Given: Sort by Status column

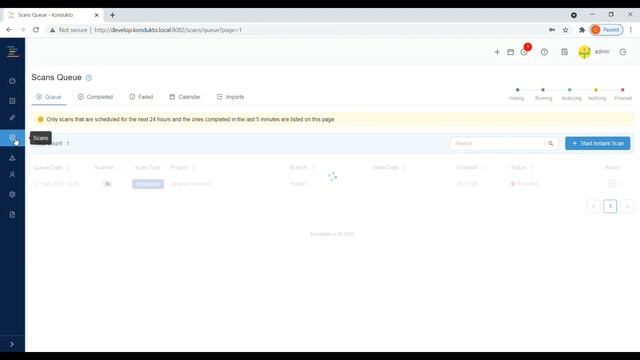Looking at the screenshot, I should click(522, 167).
